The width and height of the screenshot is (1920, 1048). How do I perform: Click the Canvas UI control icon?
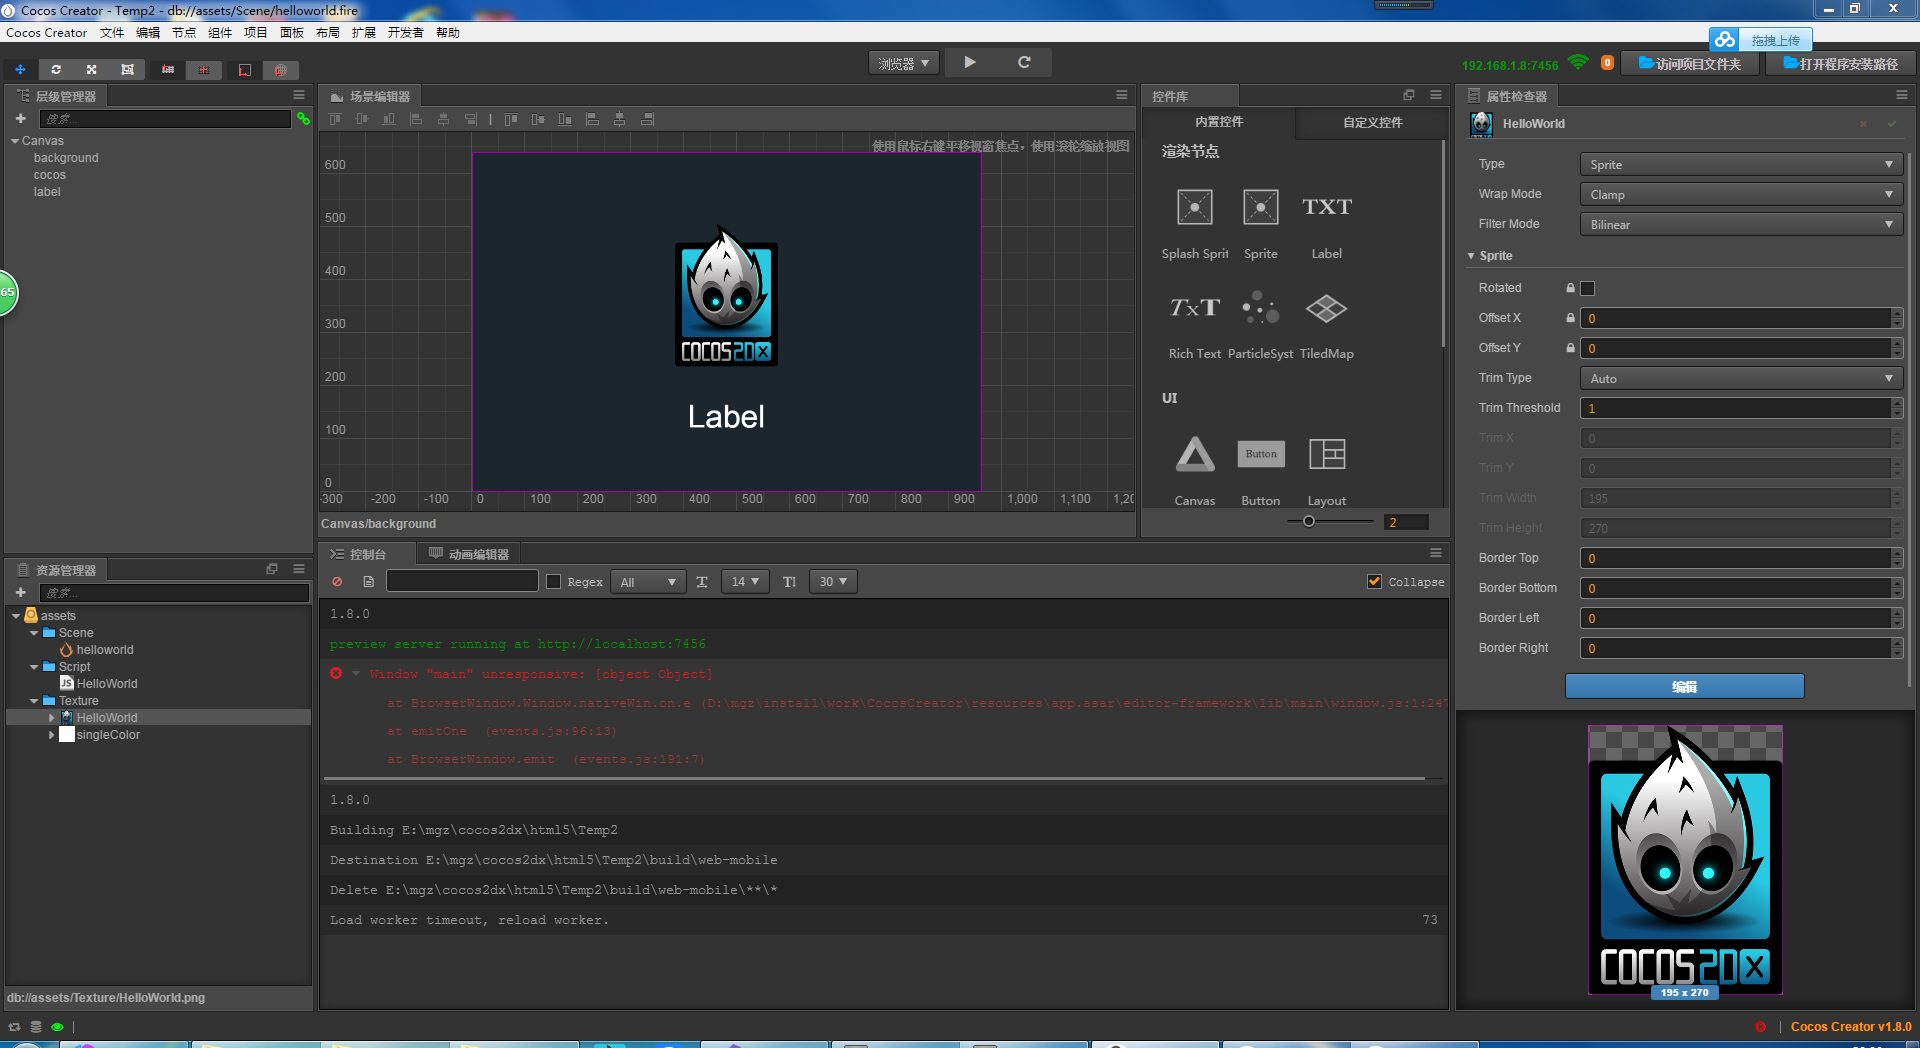1195,454
